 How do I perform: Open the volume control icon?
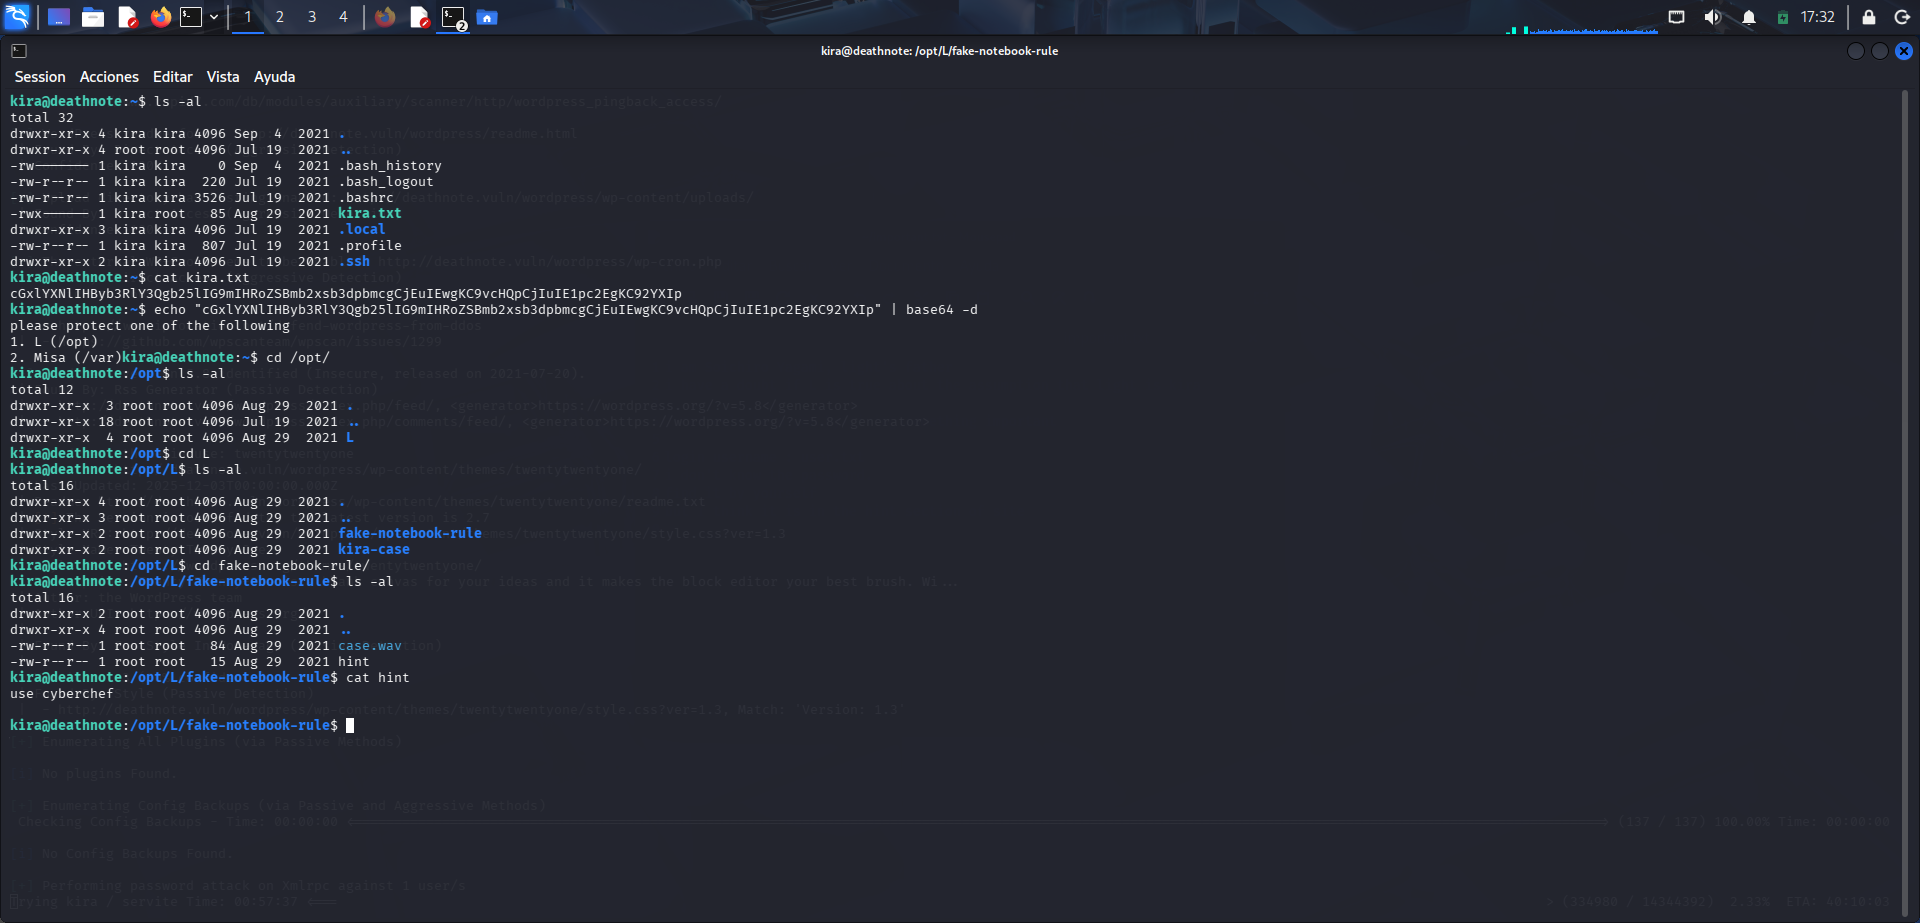(x=1713, y=17)
